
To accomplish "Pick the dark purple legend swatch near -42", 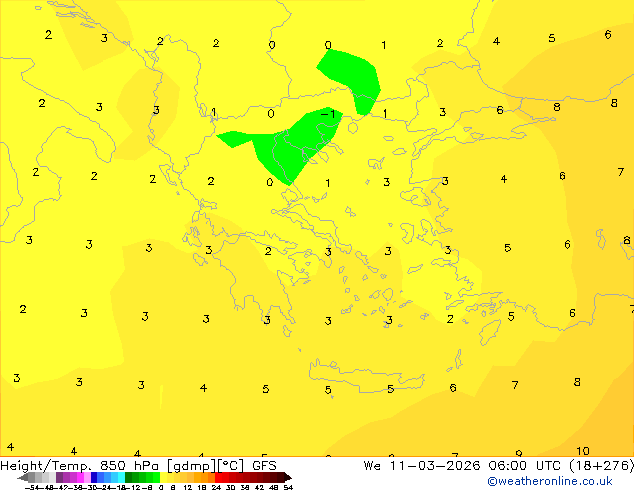I will [59, 477].
